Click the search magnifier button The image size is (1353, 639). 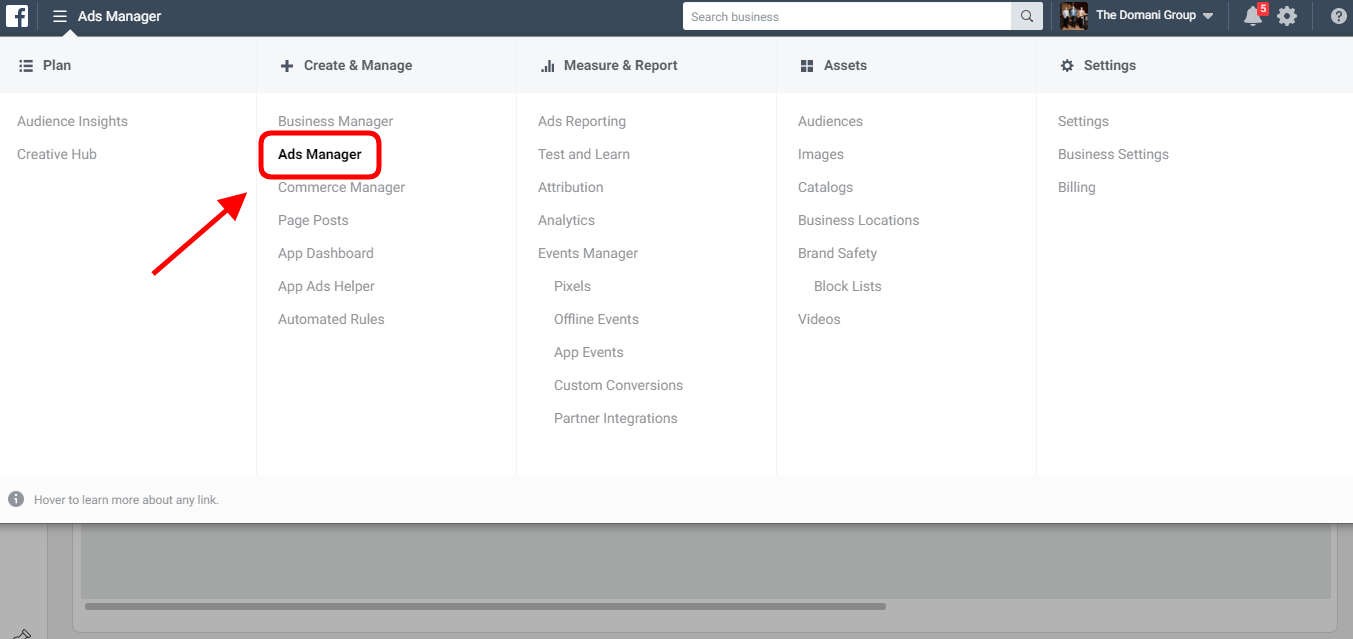[1026, 16]
